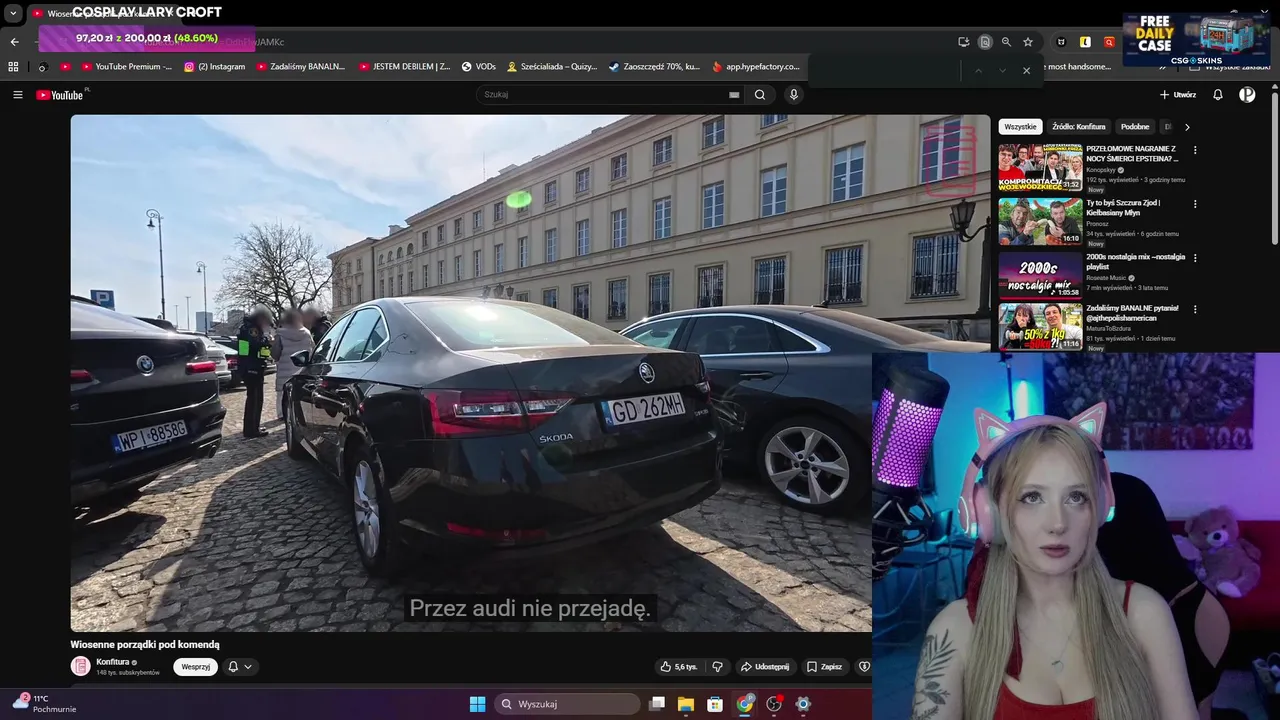Open the Windows Start button
1280x720 pixels.
tap(477, 704)
